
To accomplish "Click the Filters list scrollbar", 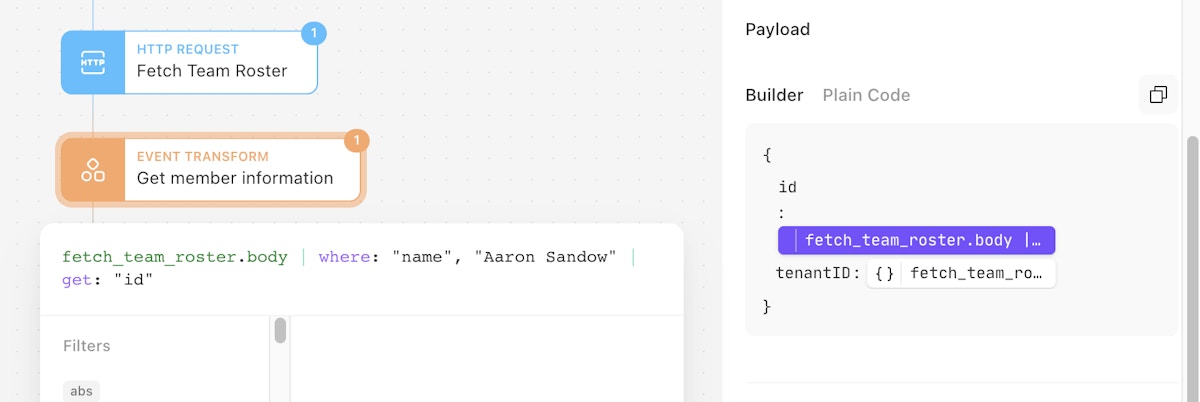I will pos(280,331).
